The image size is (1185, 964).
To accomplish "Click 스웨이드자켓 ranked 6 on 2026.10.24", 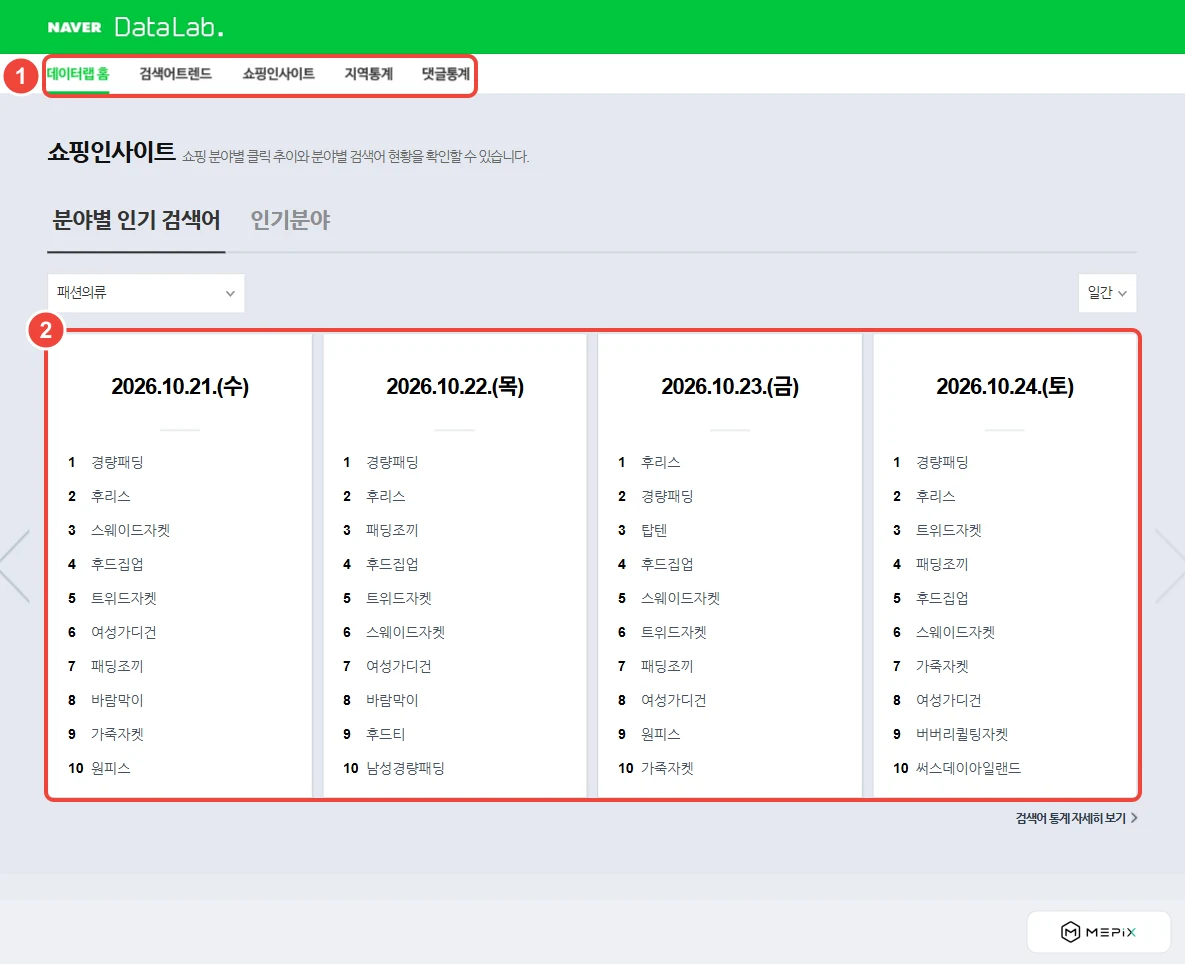I will click(955, 632).
